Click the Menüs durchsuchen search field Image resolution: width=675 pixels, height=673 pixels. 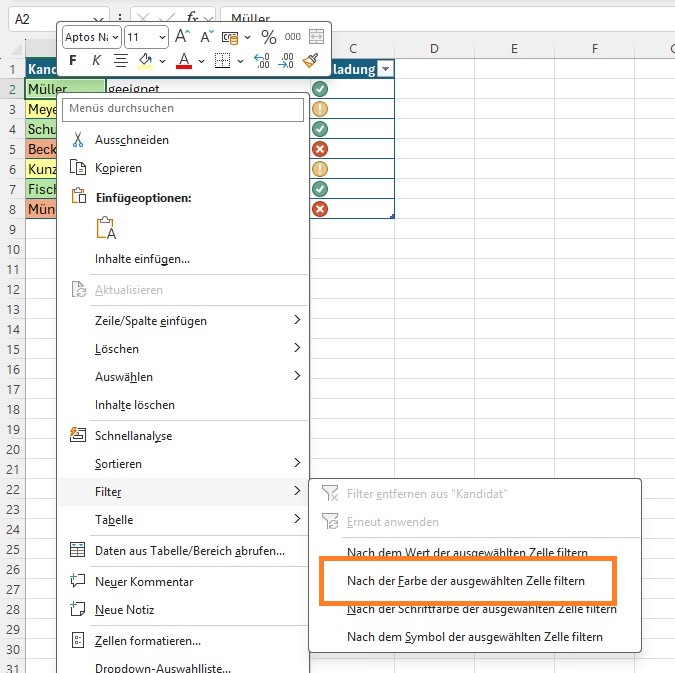tap(184, 108)
